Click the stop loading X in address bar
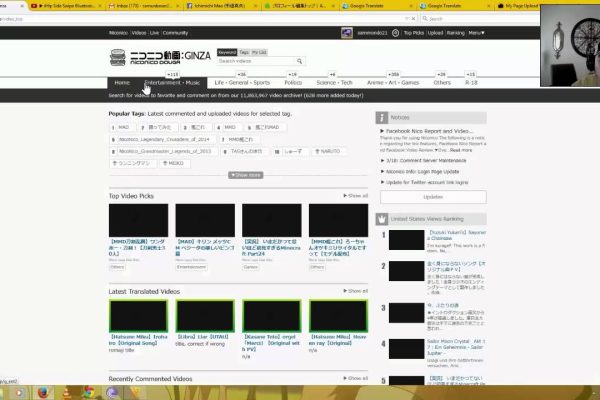Screen dimensions: 600x400 [413, 18]
